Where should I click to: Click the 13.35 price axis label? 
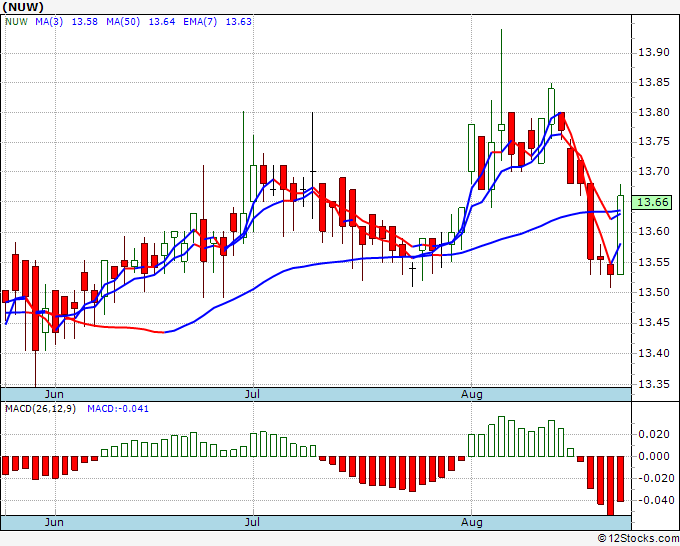pyautogui.click(x=654, y=384)
